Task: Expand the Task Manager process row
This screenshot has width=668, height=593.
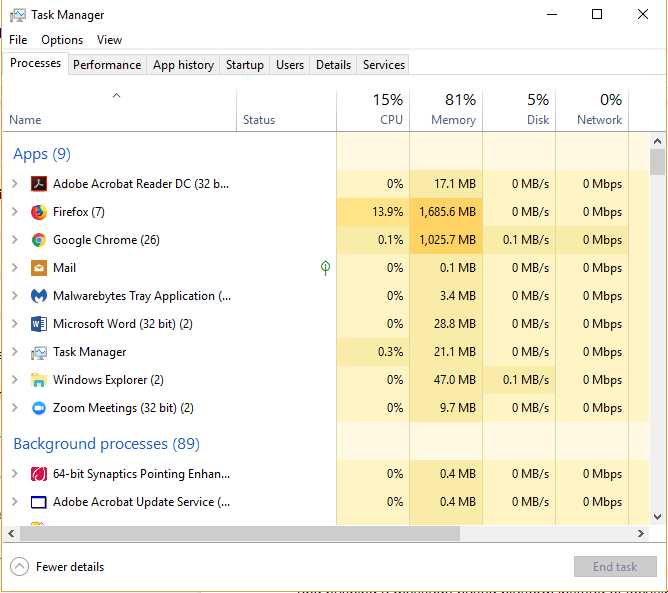Action: pos(15,352)
